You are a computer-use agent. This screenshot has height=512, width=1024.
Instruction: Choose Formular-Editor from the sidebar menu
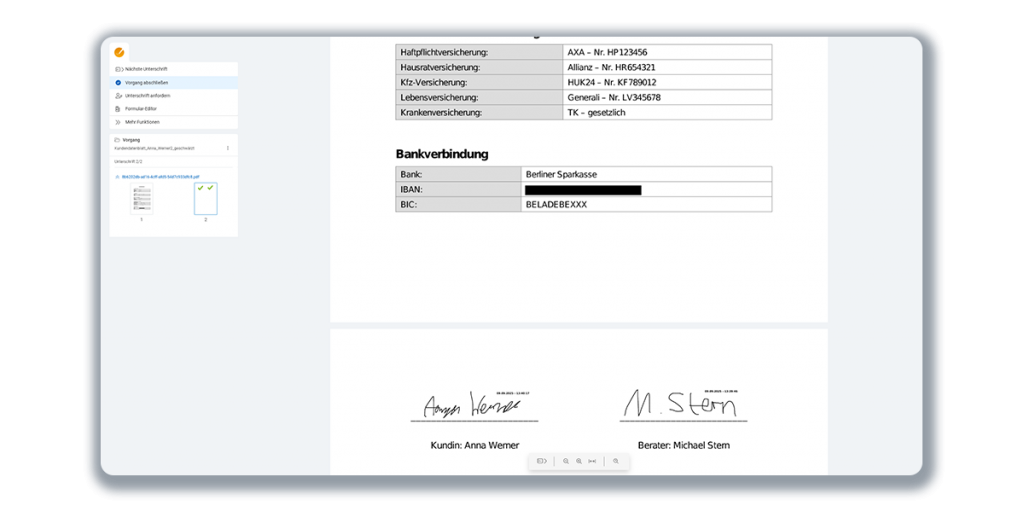coord(141,108)
